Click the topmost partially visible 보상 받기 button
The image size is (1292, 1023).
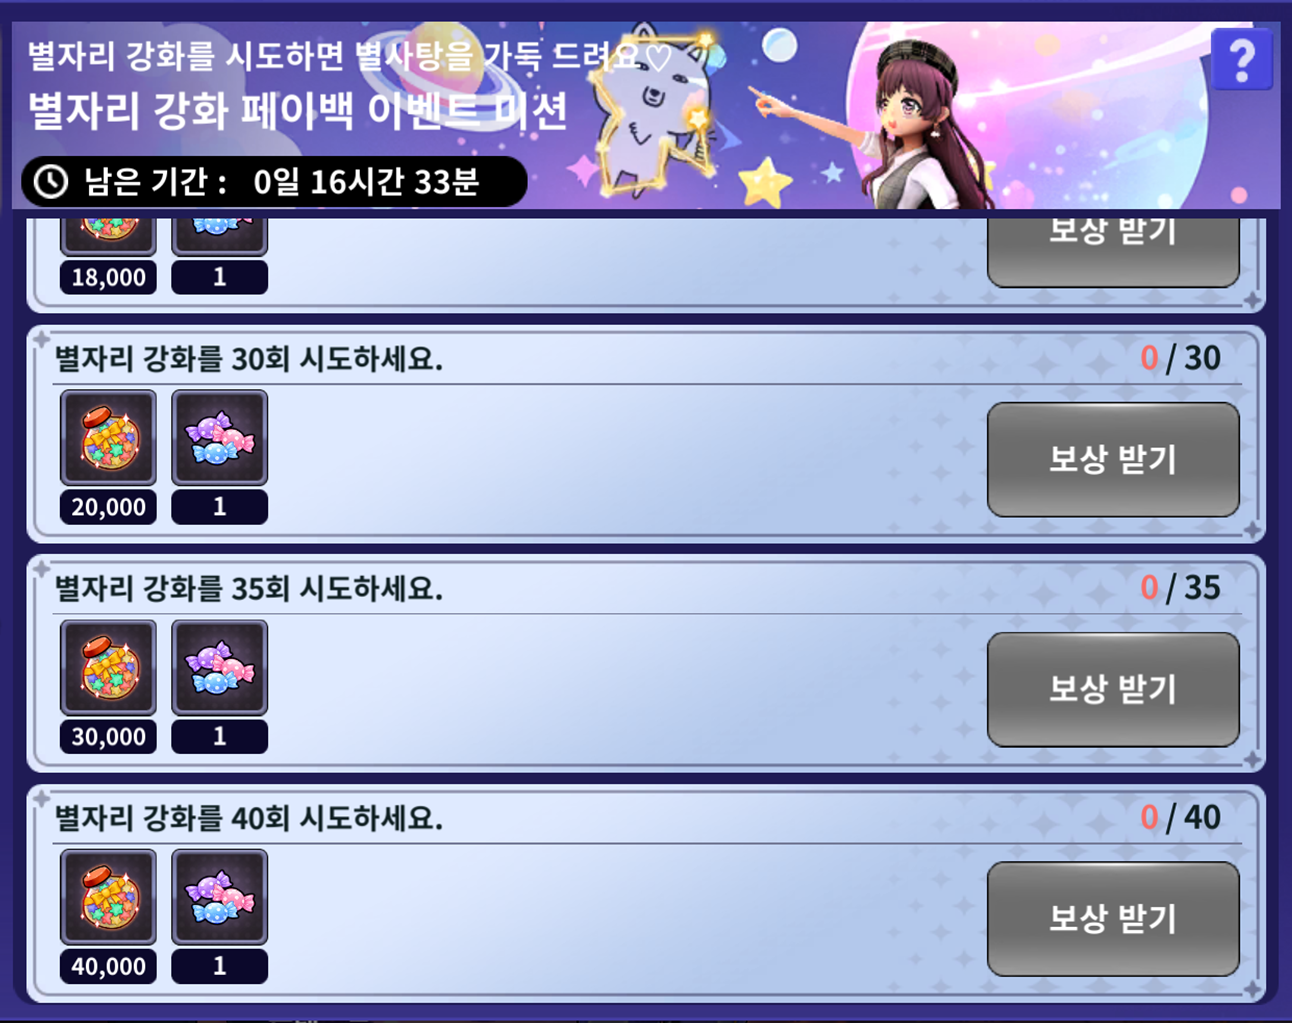point(1113,251)
